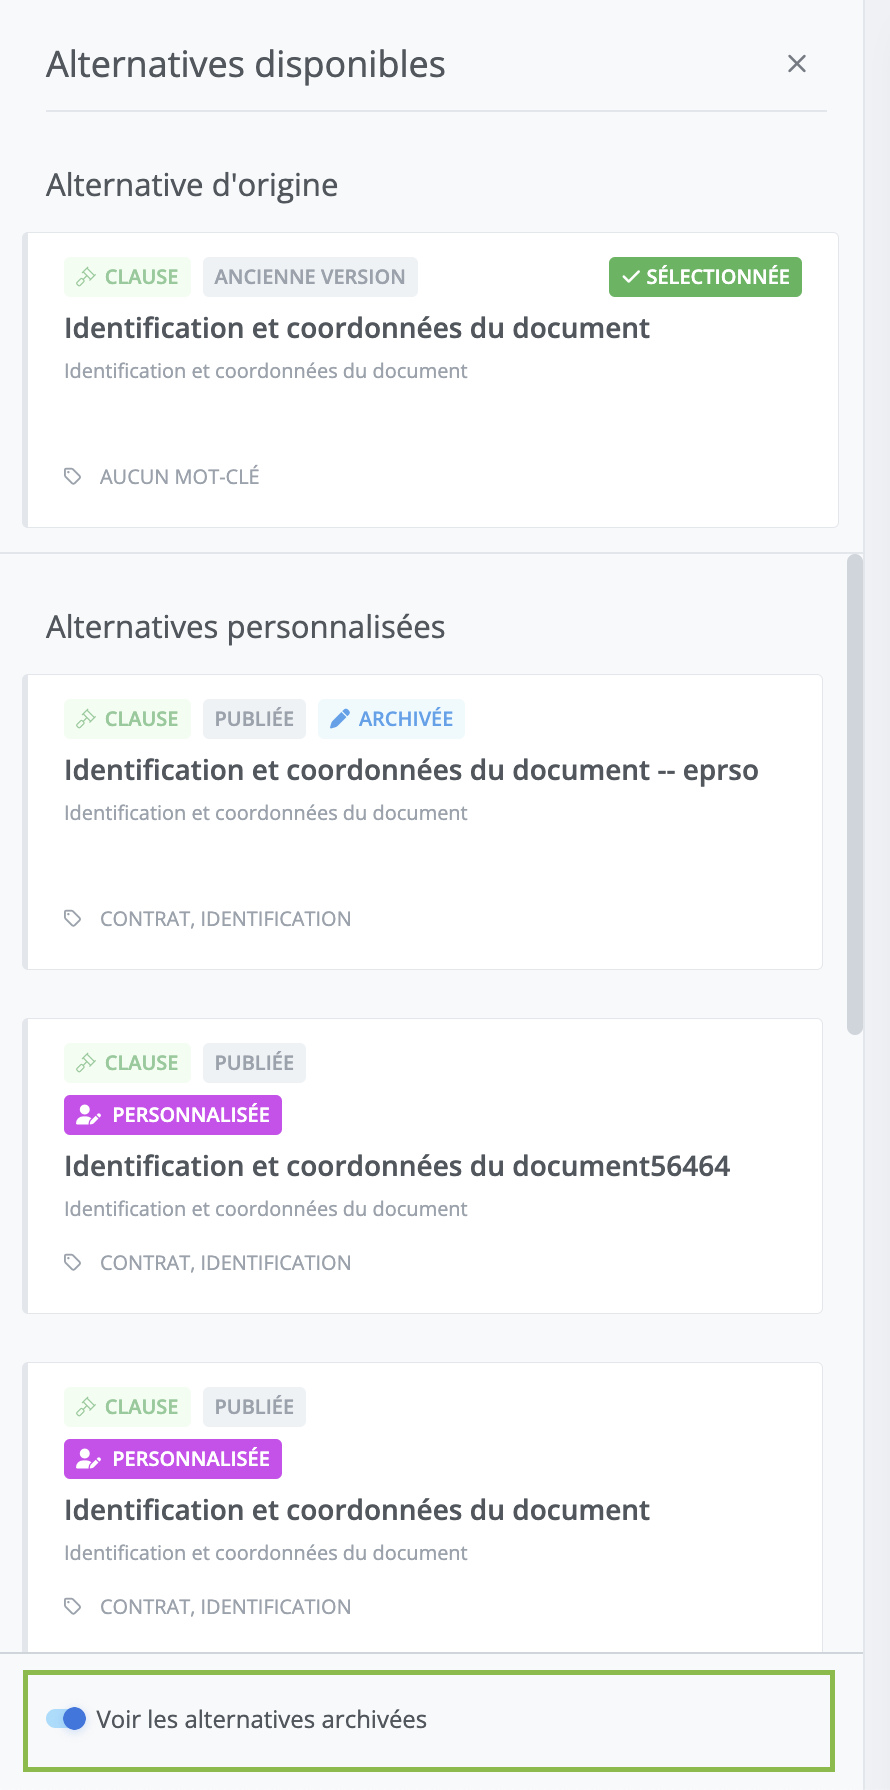Viewport: 890px width, 1790px height.
Task: Click tag icon on the epsro card
Action: click(x=73, y=918)
